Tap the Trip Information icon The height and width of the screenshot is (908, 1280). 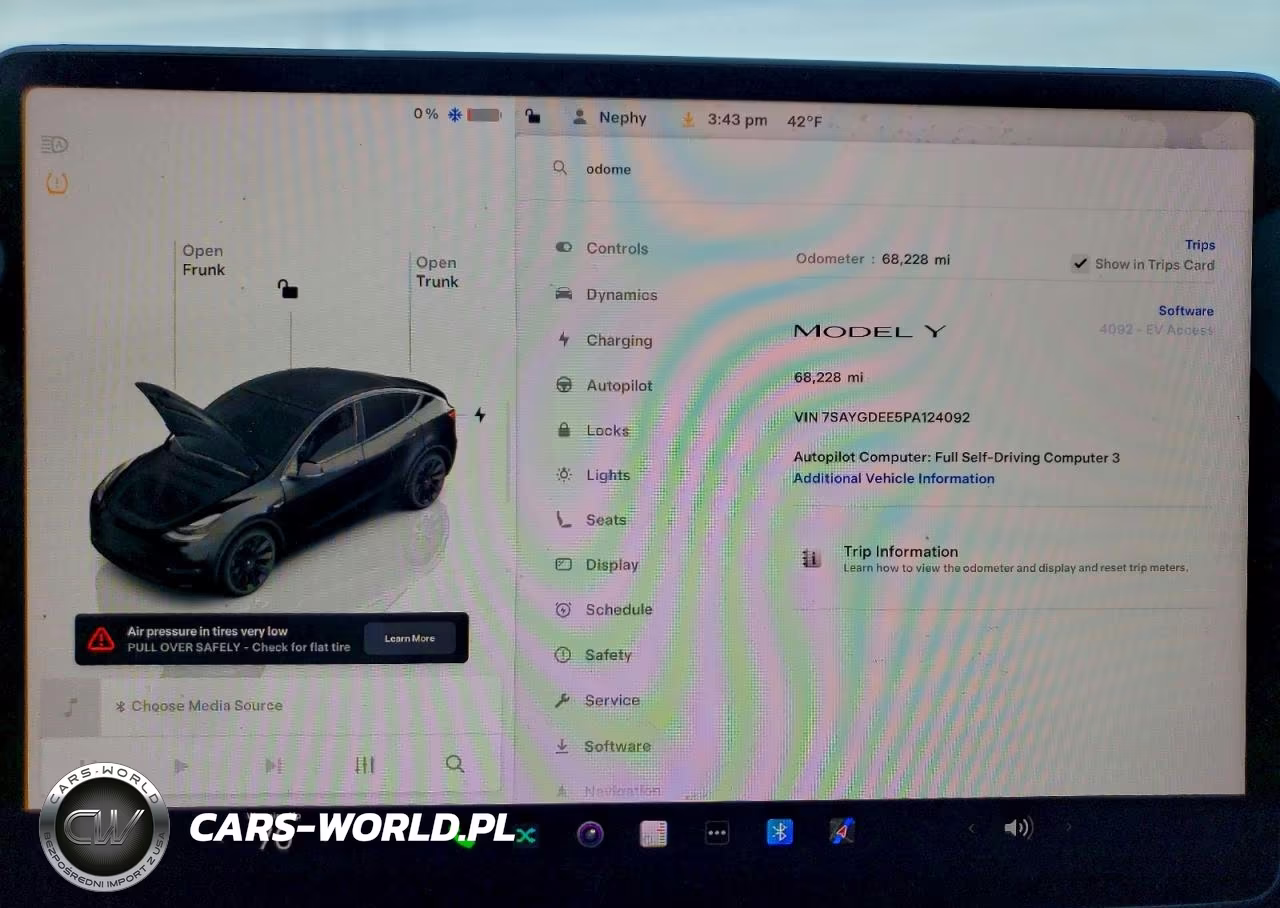click(812, 559)
